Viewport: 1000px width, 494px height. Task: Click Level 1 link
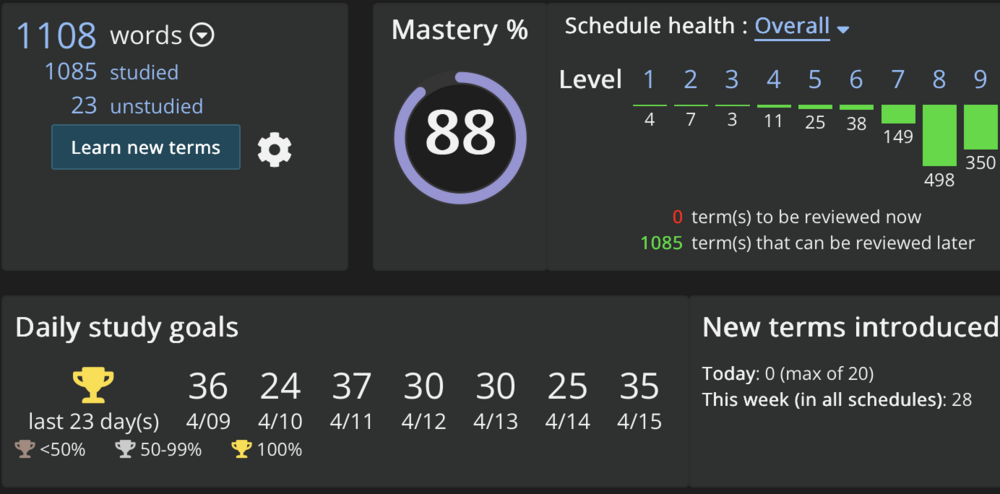point(649,80)
